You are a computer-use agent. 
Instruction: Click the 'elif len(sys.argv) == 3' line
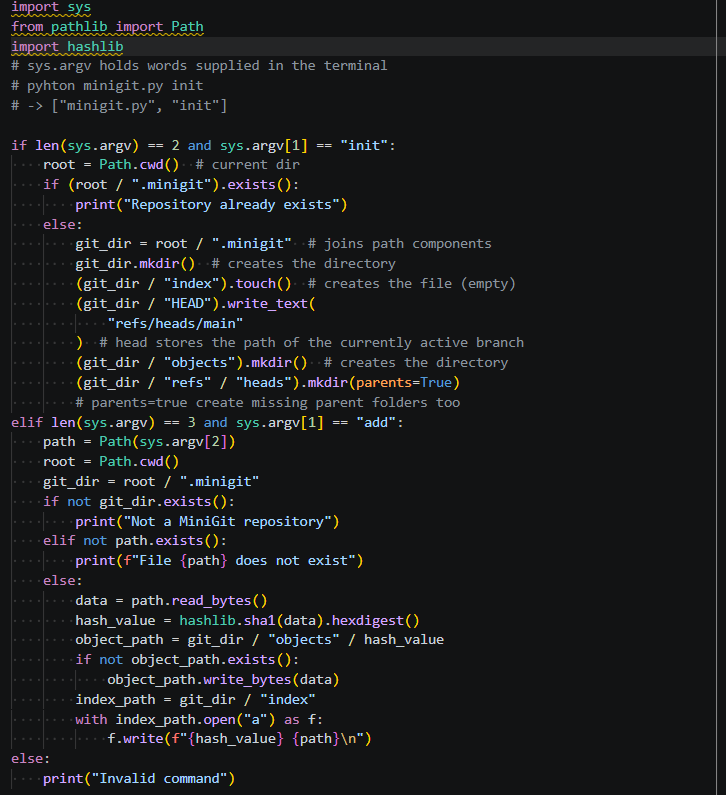[207, 422]
